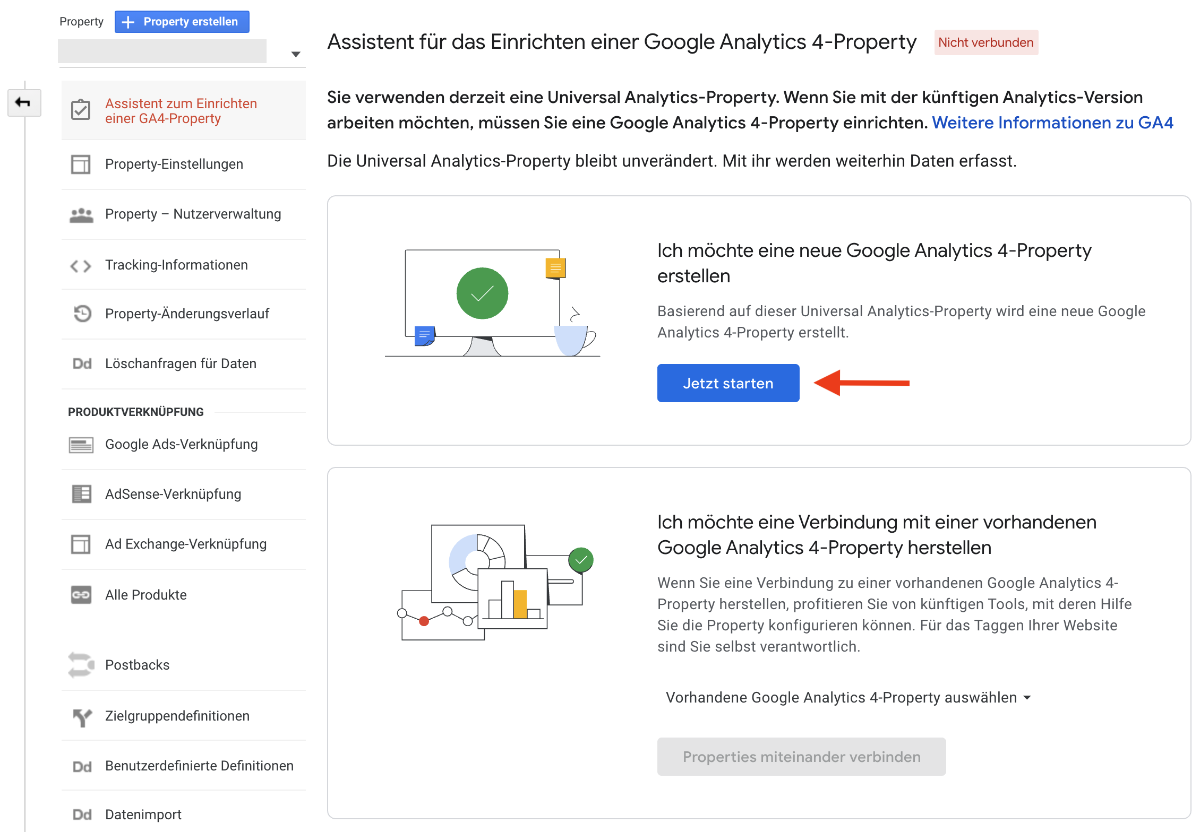
Task: Click the Property erstellen button
Action: pos(182,22)
